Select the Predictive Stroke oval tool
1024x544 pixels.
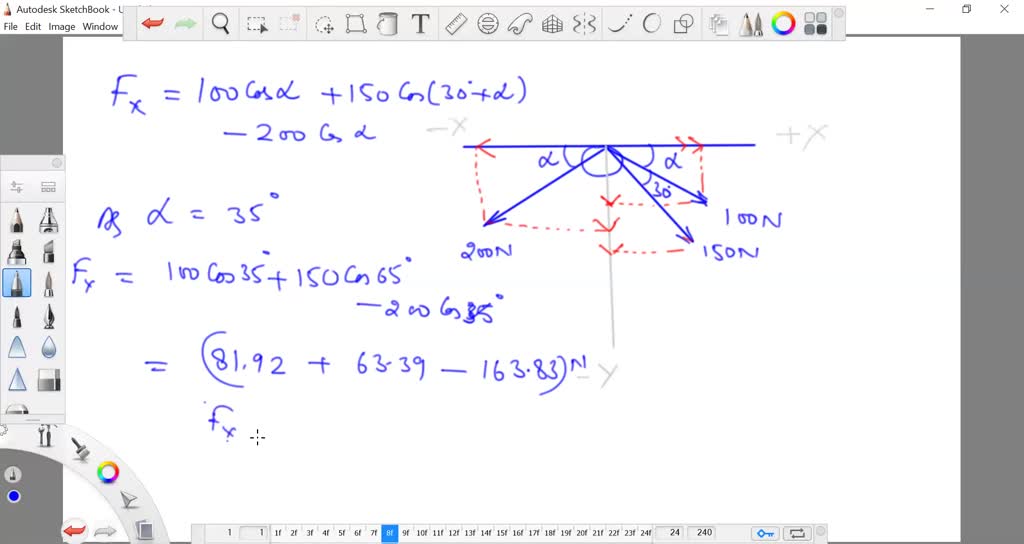tap(651, 24)
